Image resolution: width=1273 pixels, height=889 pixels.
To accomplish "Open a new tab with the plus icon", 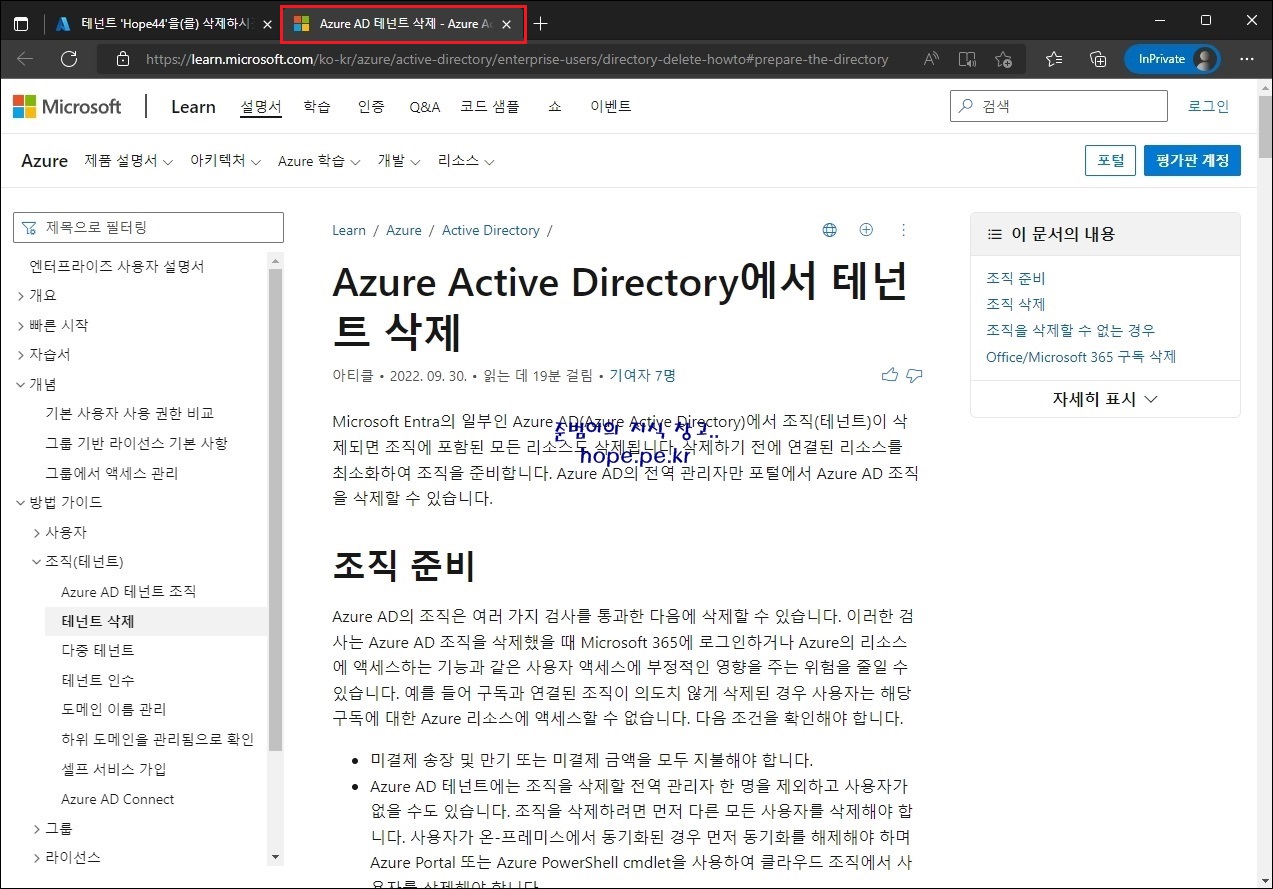I will 541,23.
